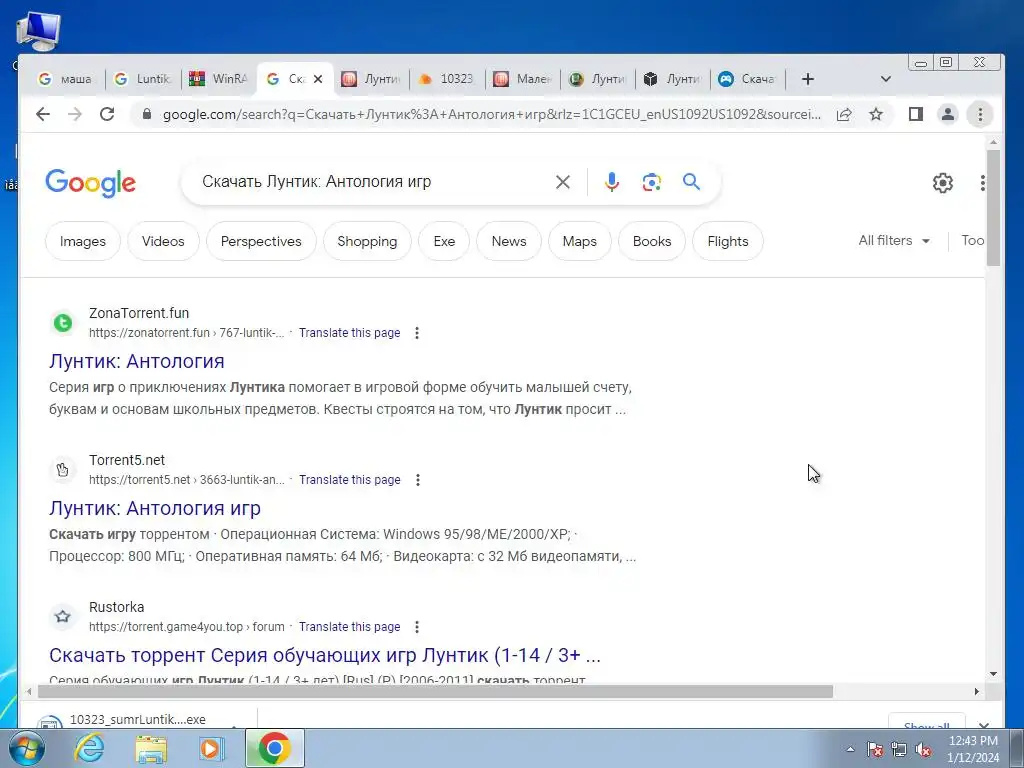The height and width of the screenshot is (768, 1024).
Task: Go to Google home via logo
Action: tap(90, 183)
